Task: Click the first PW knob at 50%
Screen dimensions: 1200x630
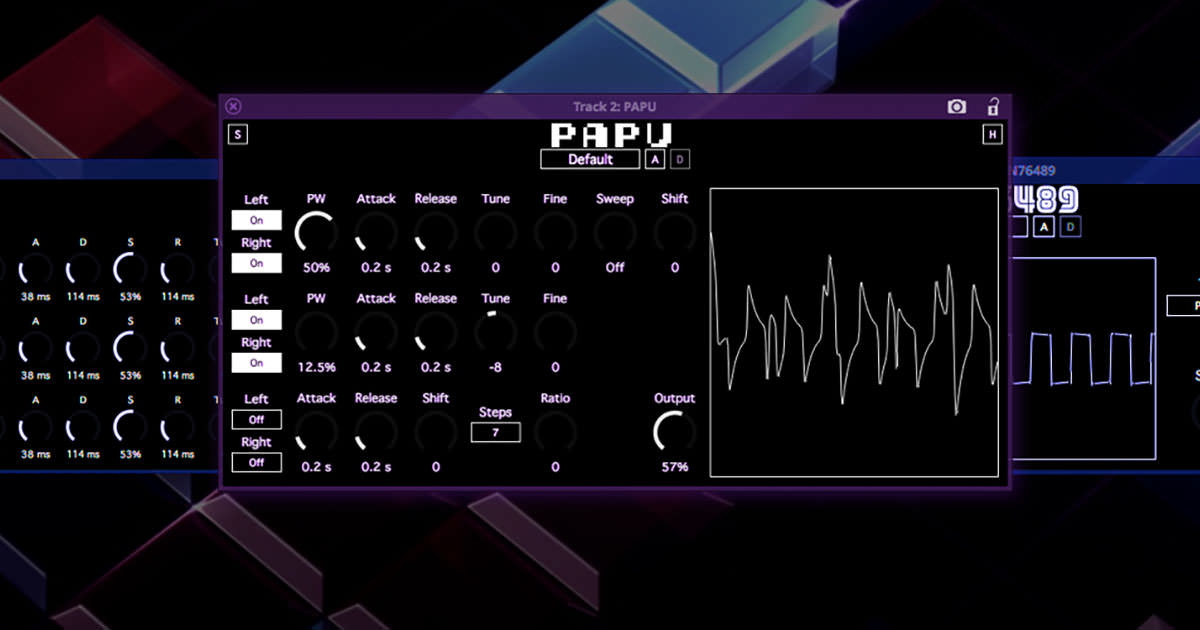Action: [x=316, y=233]
